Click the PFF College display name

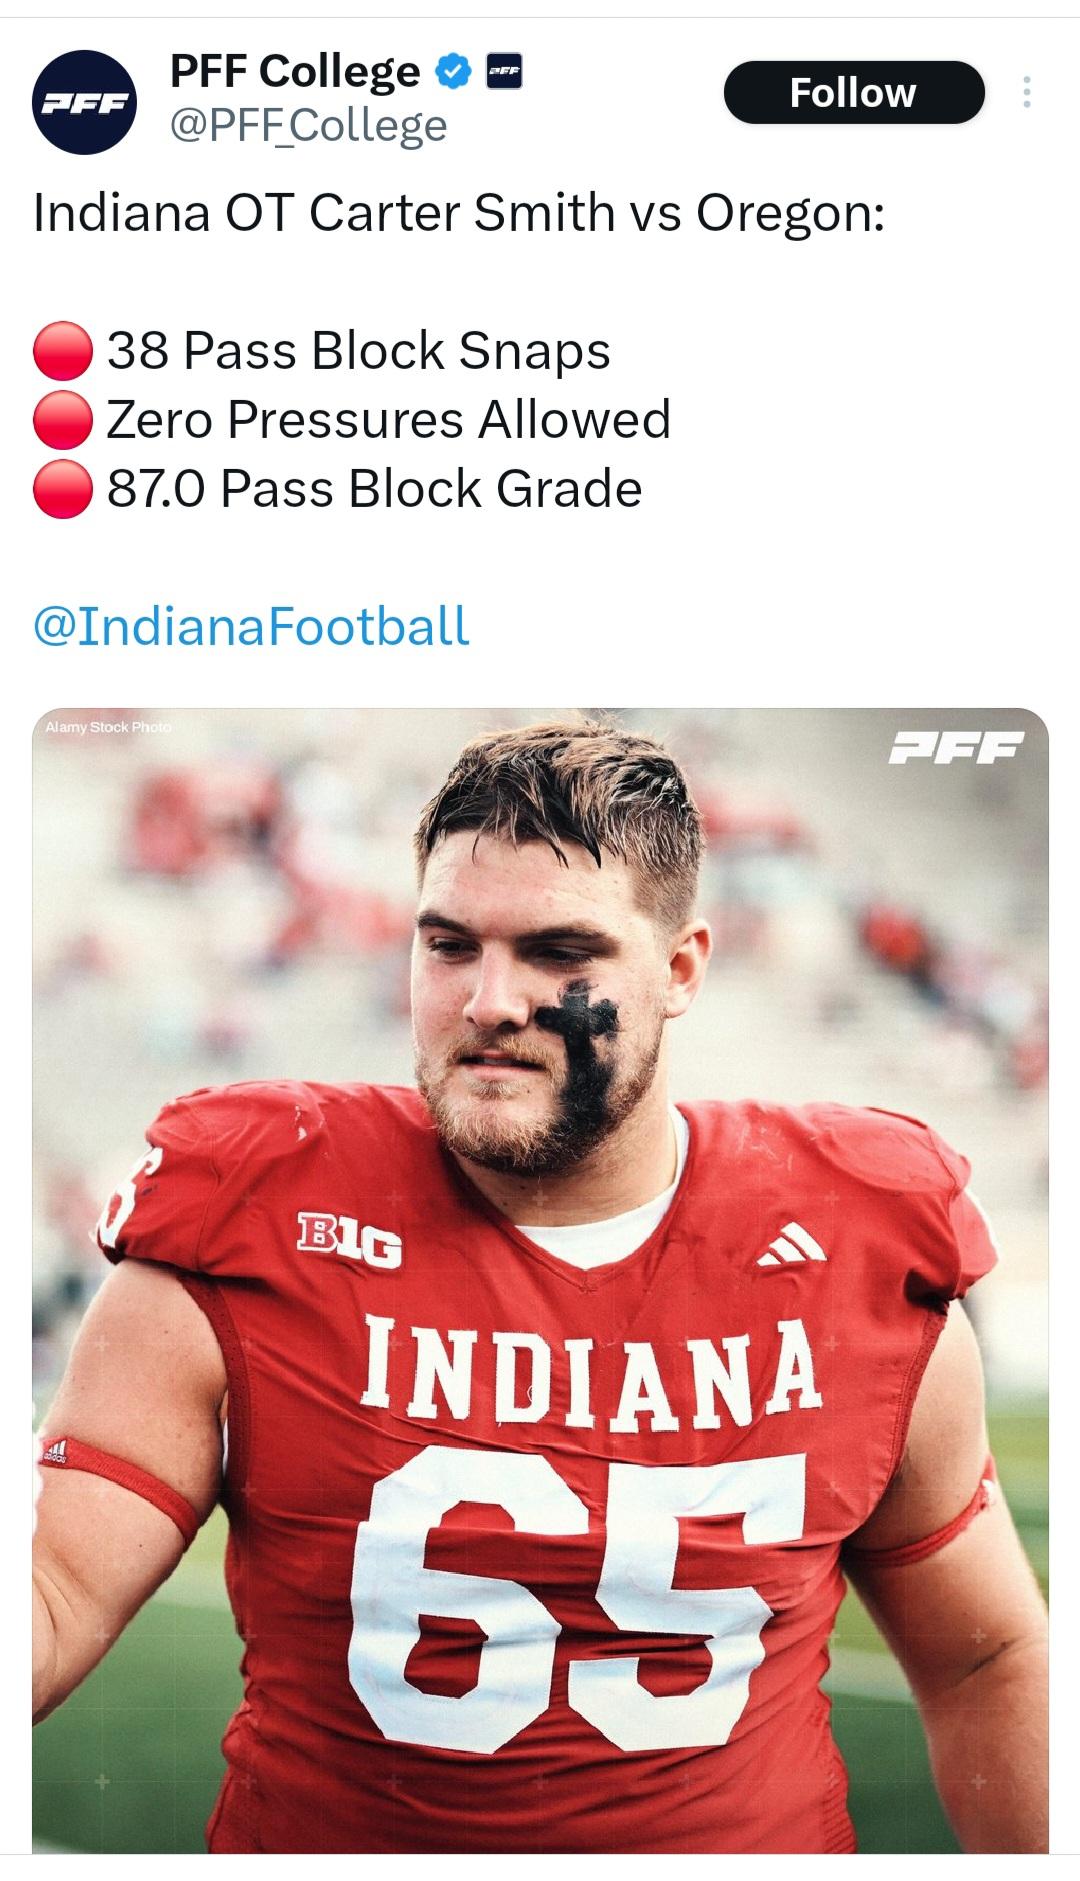[295, 71]
